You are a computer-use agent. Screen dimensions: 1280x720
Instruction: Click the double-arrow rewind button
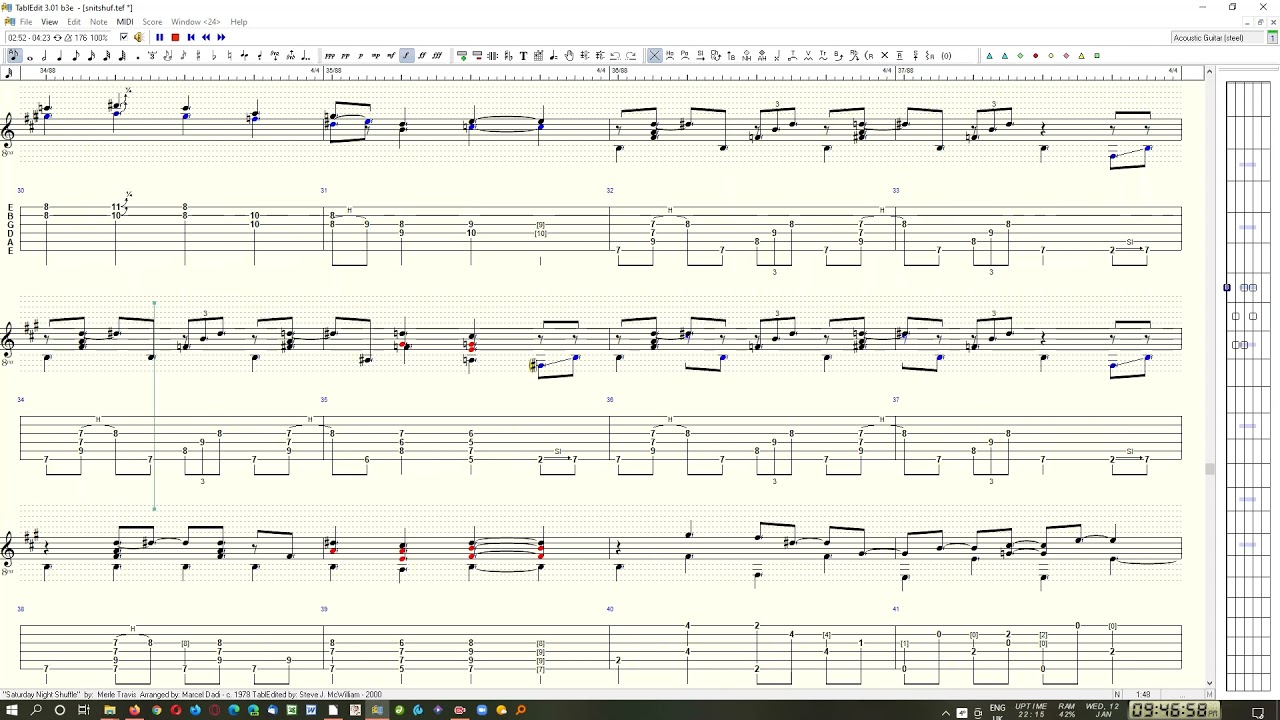(206, 38)
